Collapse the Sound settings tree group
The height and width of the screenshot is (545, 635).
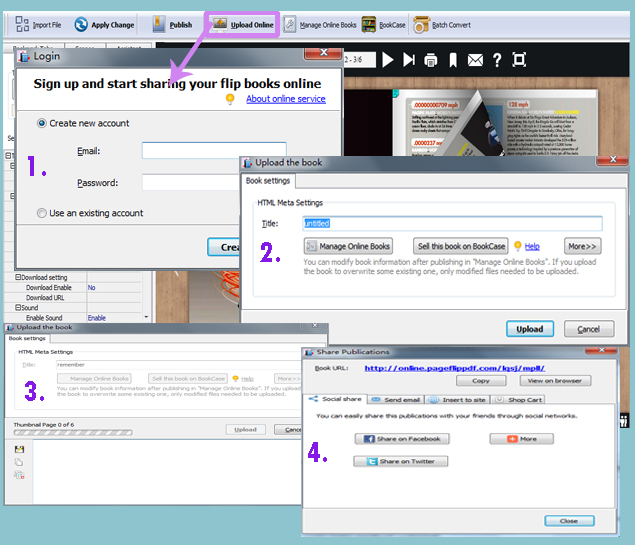pyautogui.click(x=18, y=308)
